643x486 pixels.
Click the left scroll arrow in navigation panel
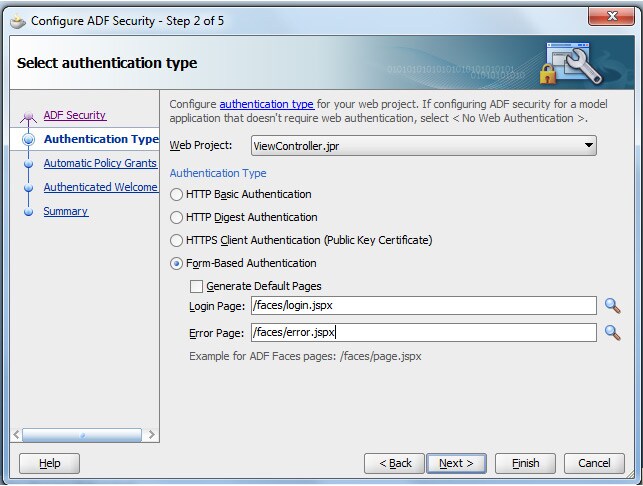point(16,435)
